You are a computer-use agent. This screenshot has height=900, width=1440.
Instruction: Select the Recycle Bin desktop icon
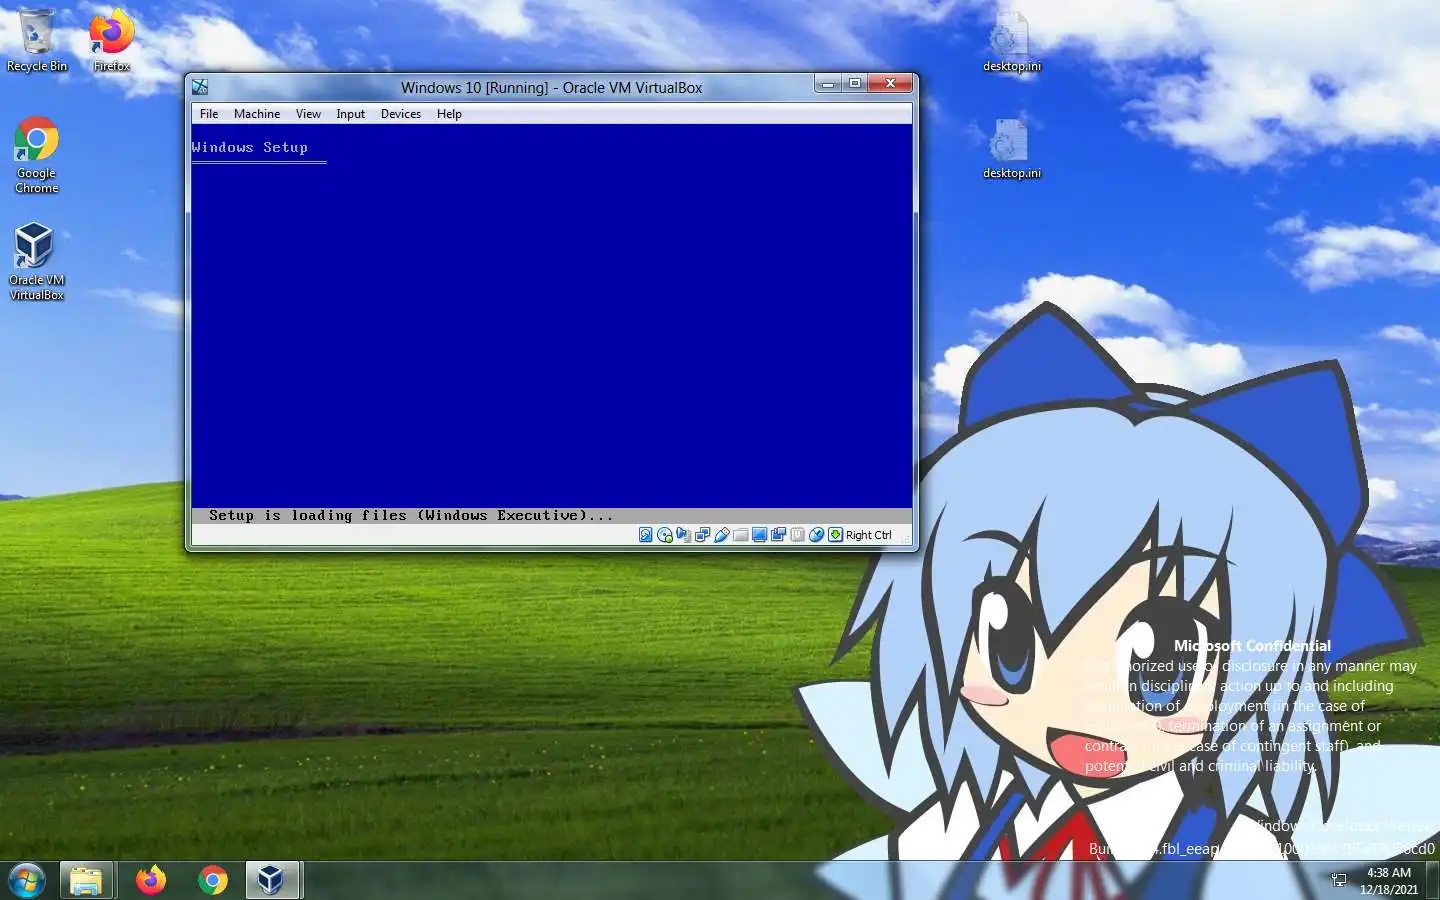[37, 40]
